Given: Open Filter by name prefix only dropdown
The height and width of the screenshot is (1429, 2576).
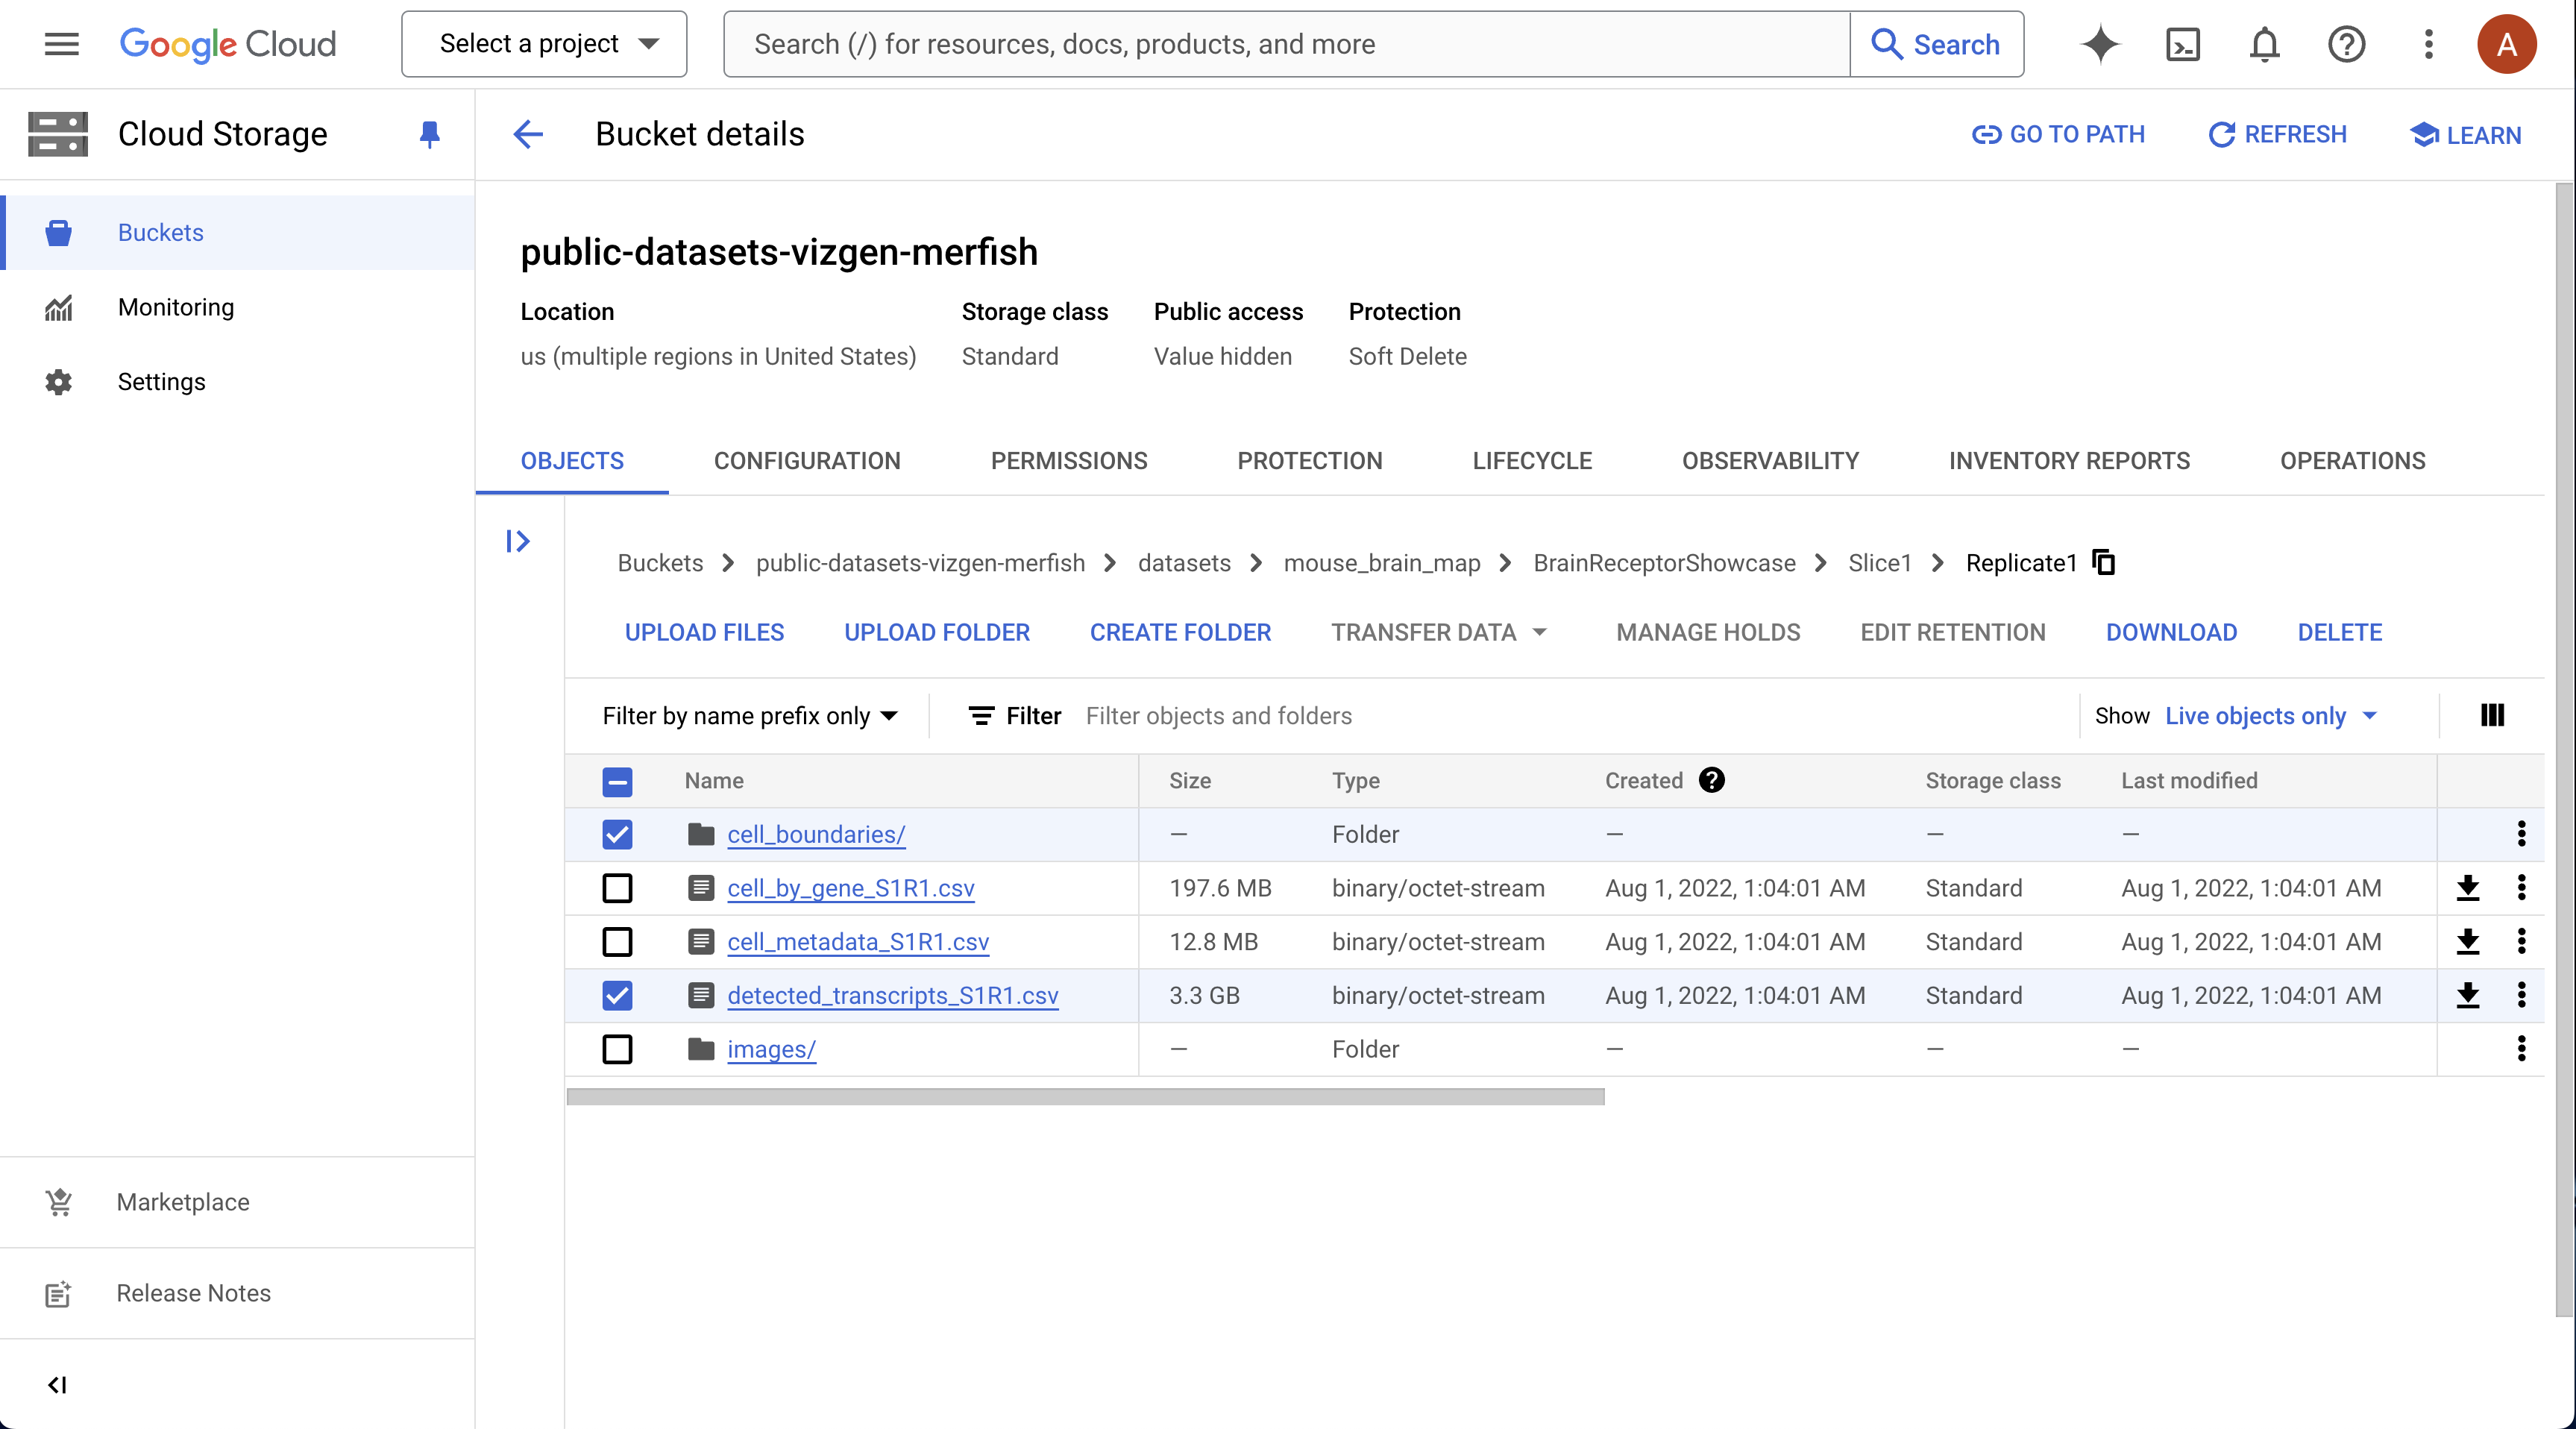Looking at the screenshot, I should pyautogui.click(x=750, y=716).
